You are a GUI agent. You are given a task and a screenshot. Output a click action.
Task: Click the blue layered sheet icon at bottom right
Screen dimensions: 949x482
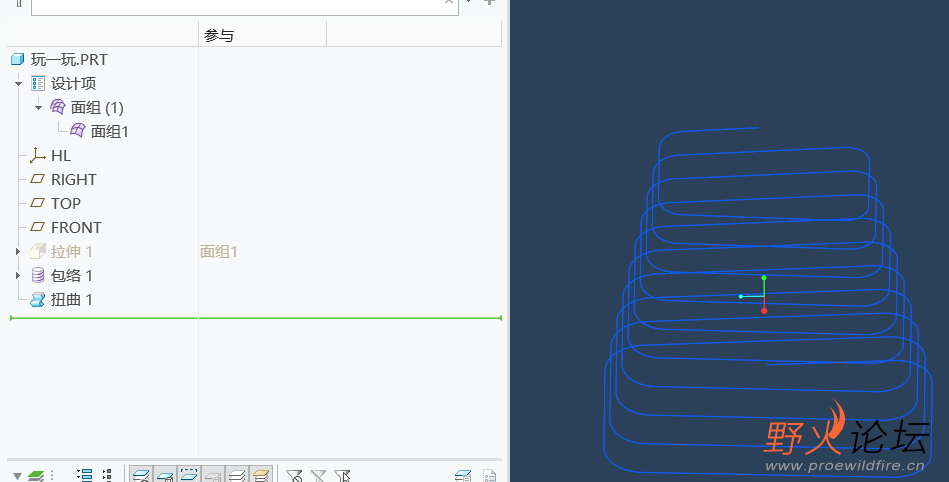[463, 476]
